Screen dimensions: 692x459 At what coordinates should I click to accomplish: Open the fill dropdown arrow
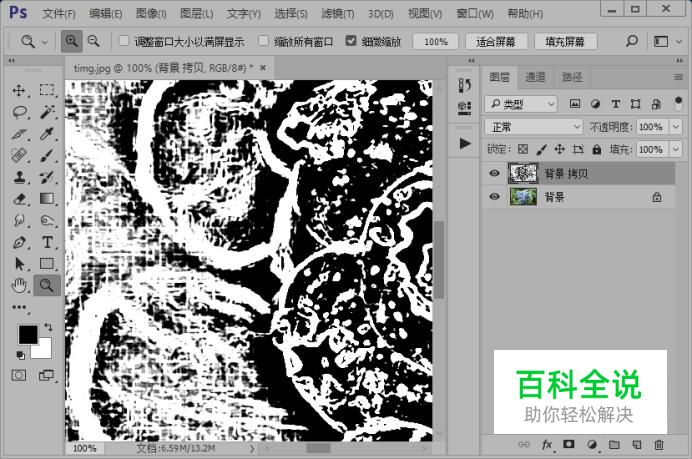click(676, 150)
